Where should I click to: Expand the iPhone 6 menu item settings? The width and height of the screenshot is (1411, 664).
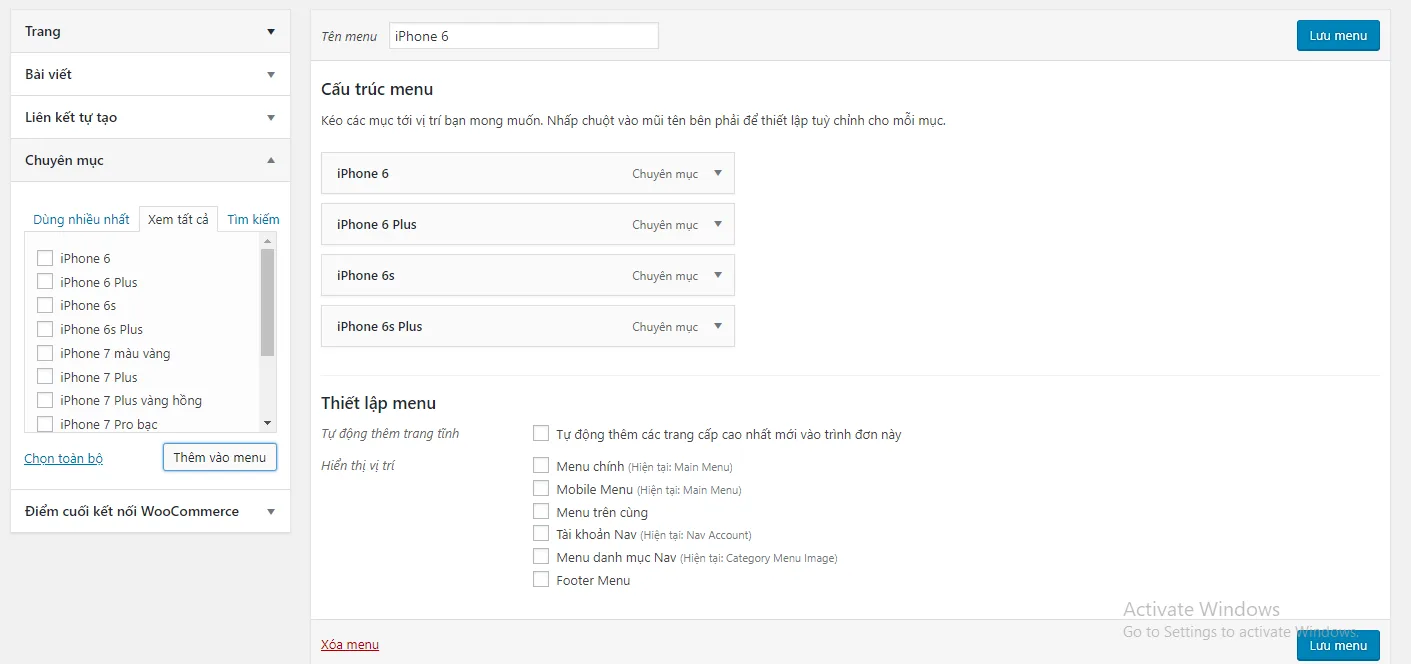[x=718, y=173]
